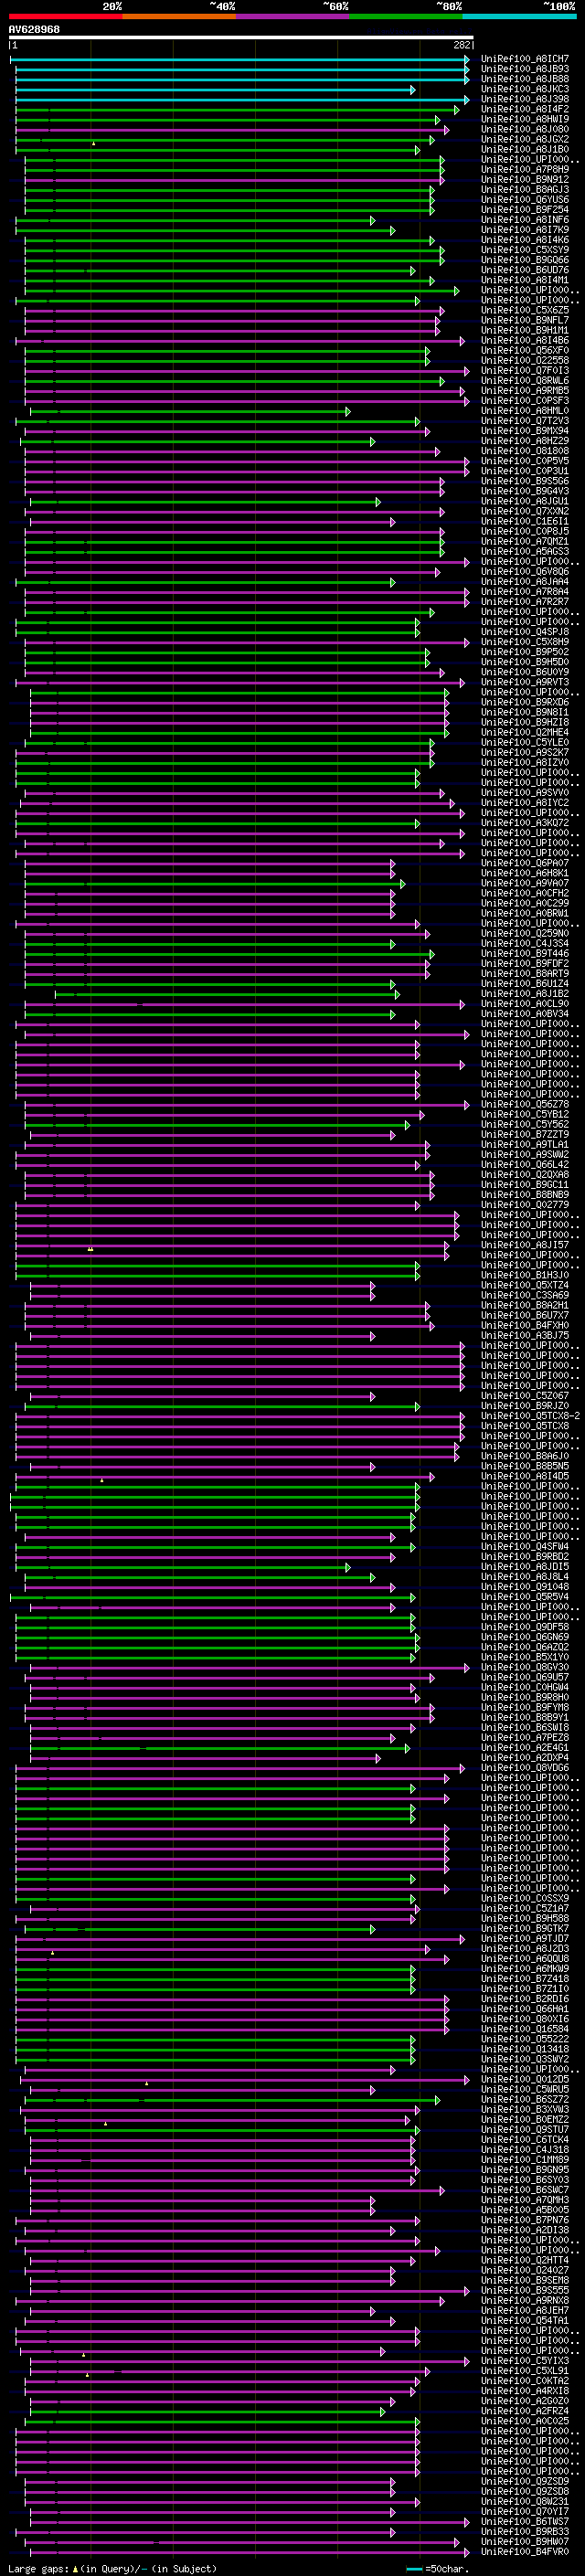Select hit label UniRef100_C5XSY9
This screenshot has width=585, height=2576.
click(x=525, y=250)
